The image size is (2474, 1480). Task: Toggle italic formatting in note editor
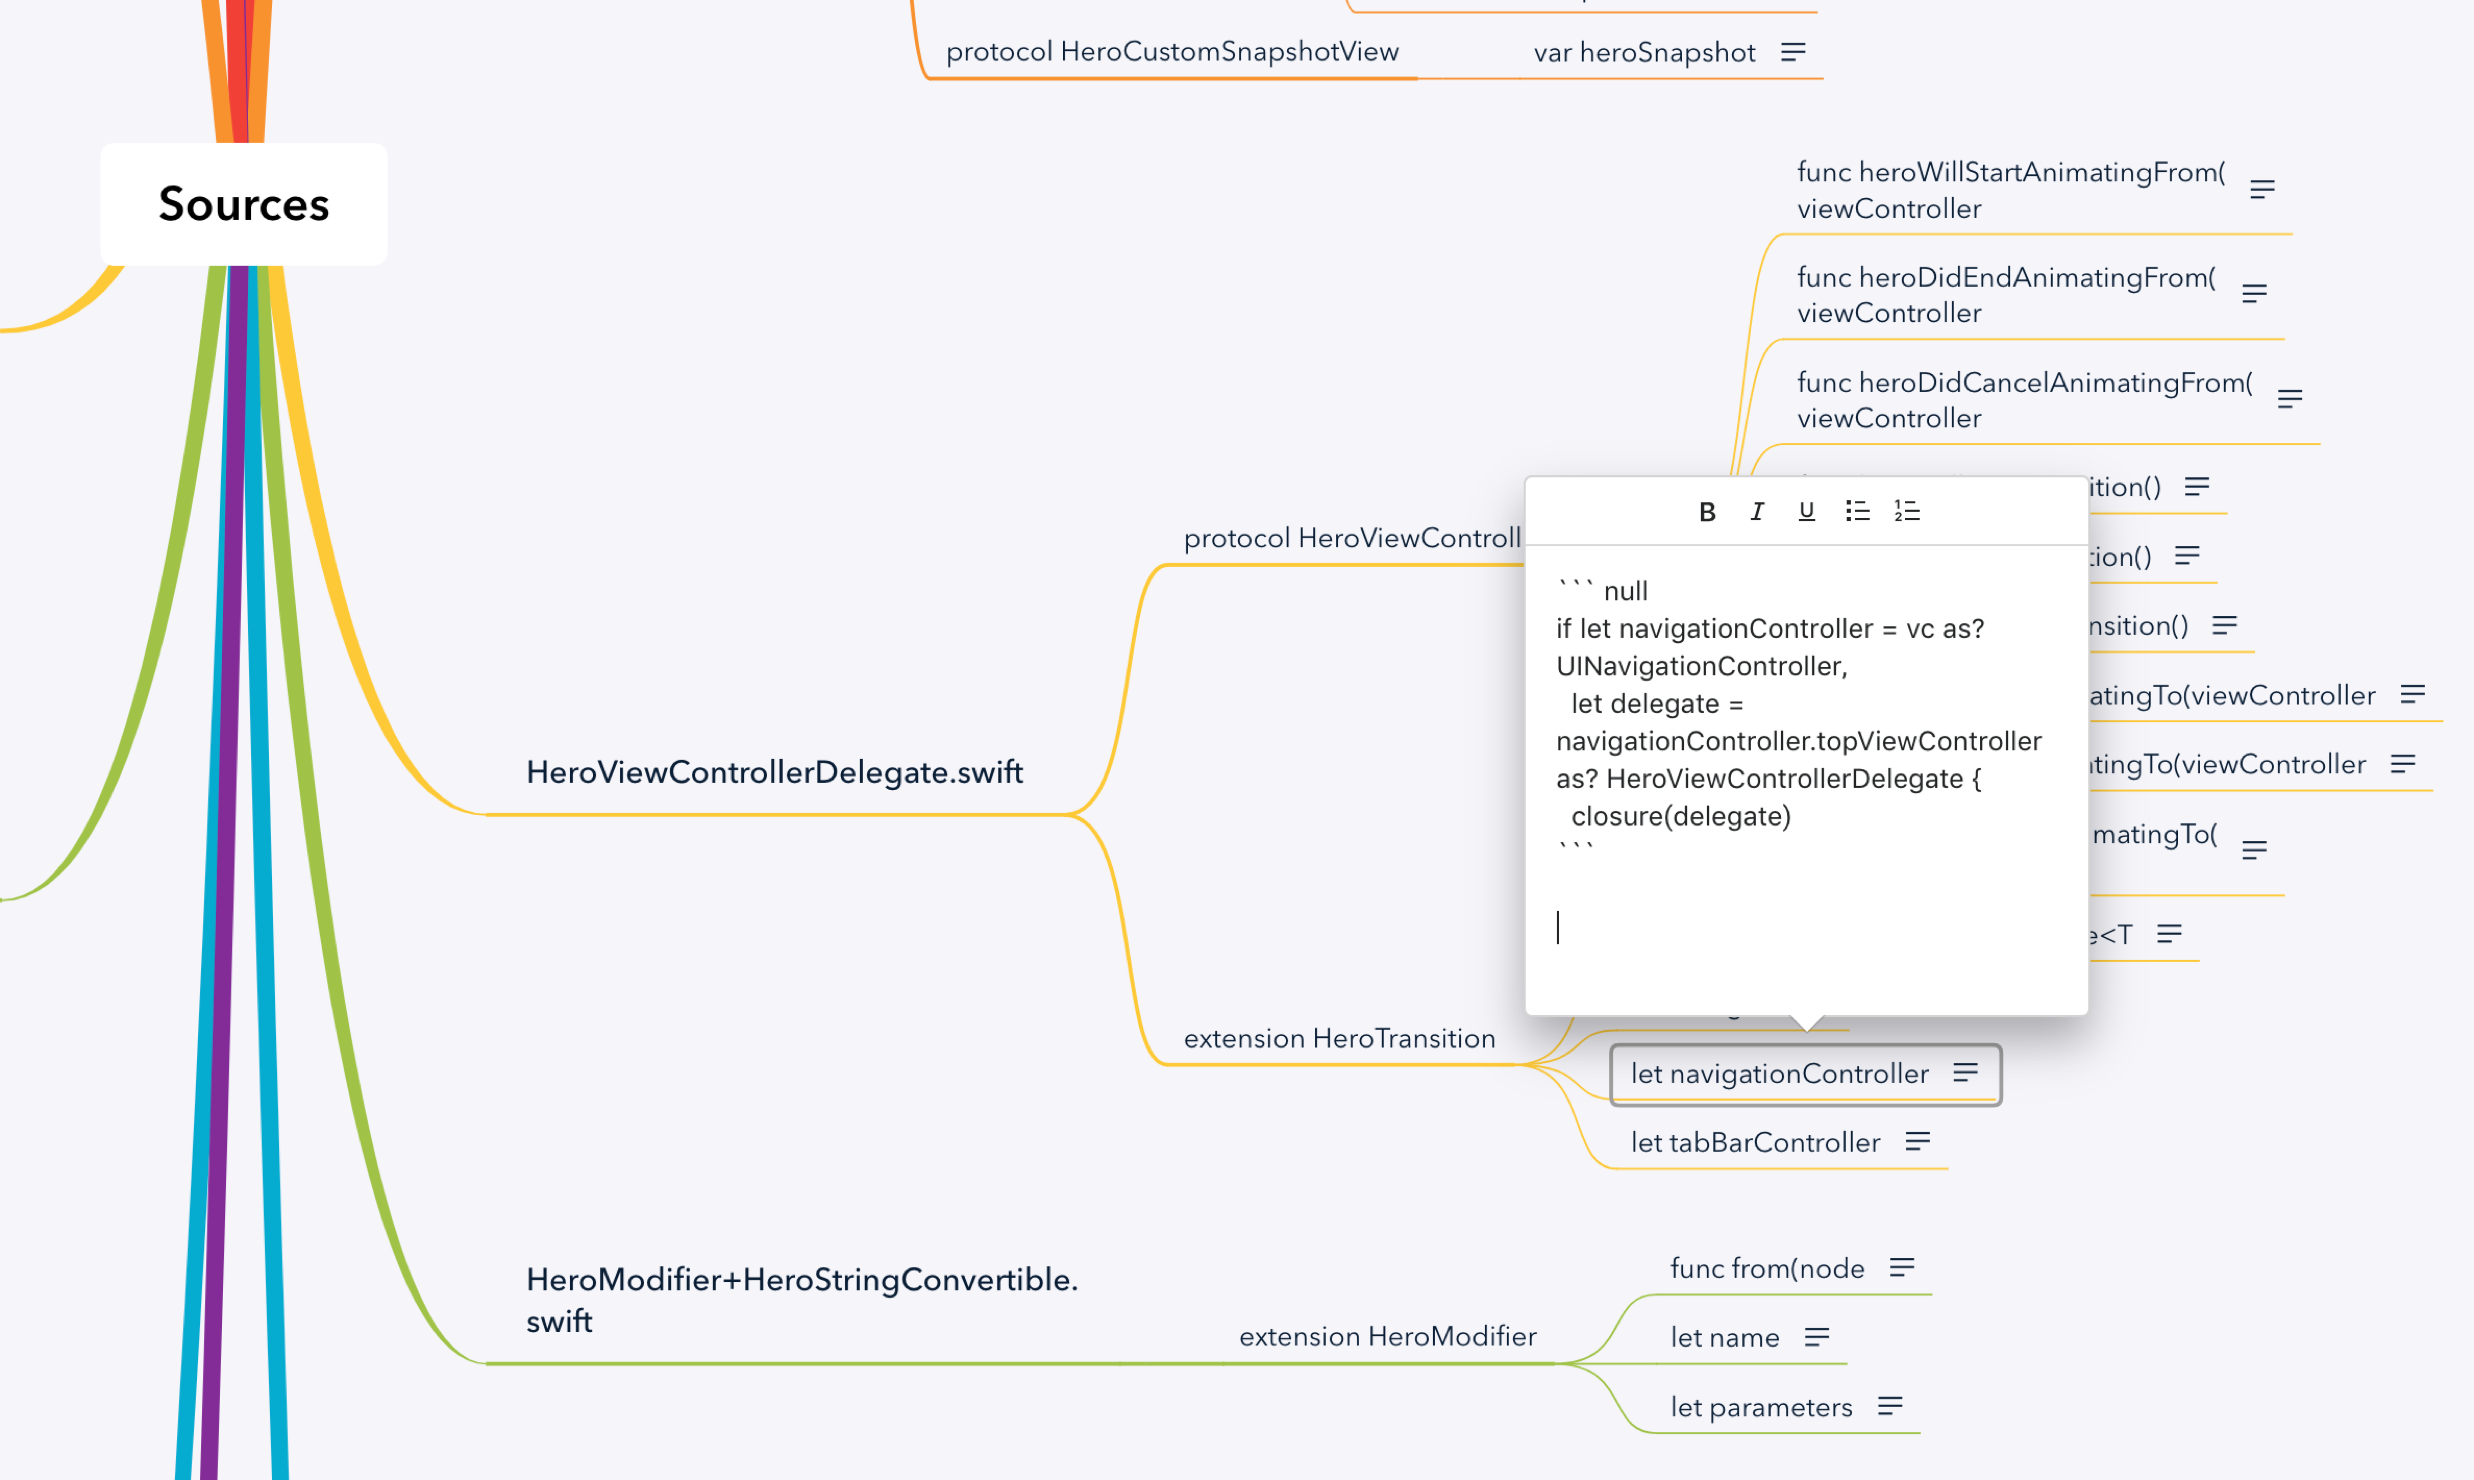(1757, 512)
